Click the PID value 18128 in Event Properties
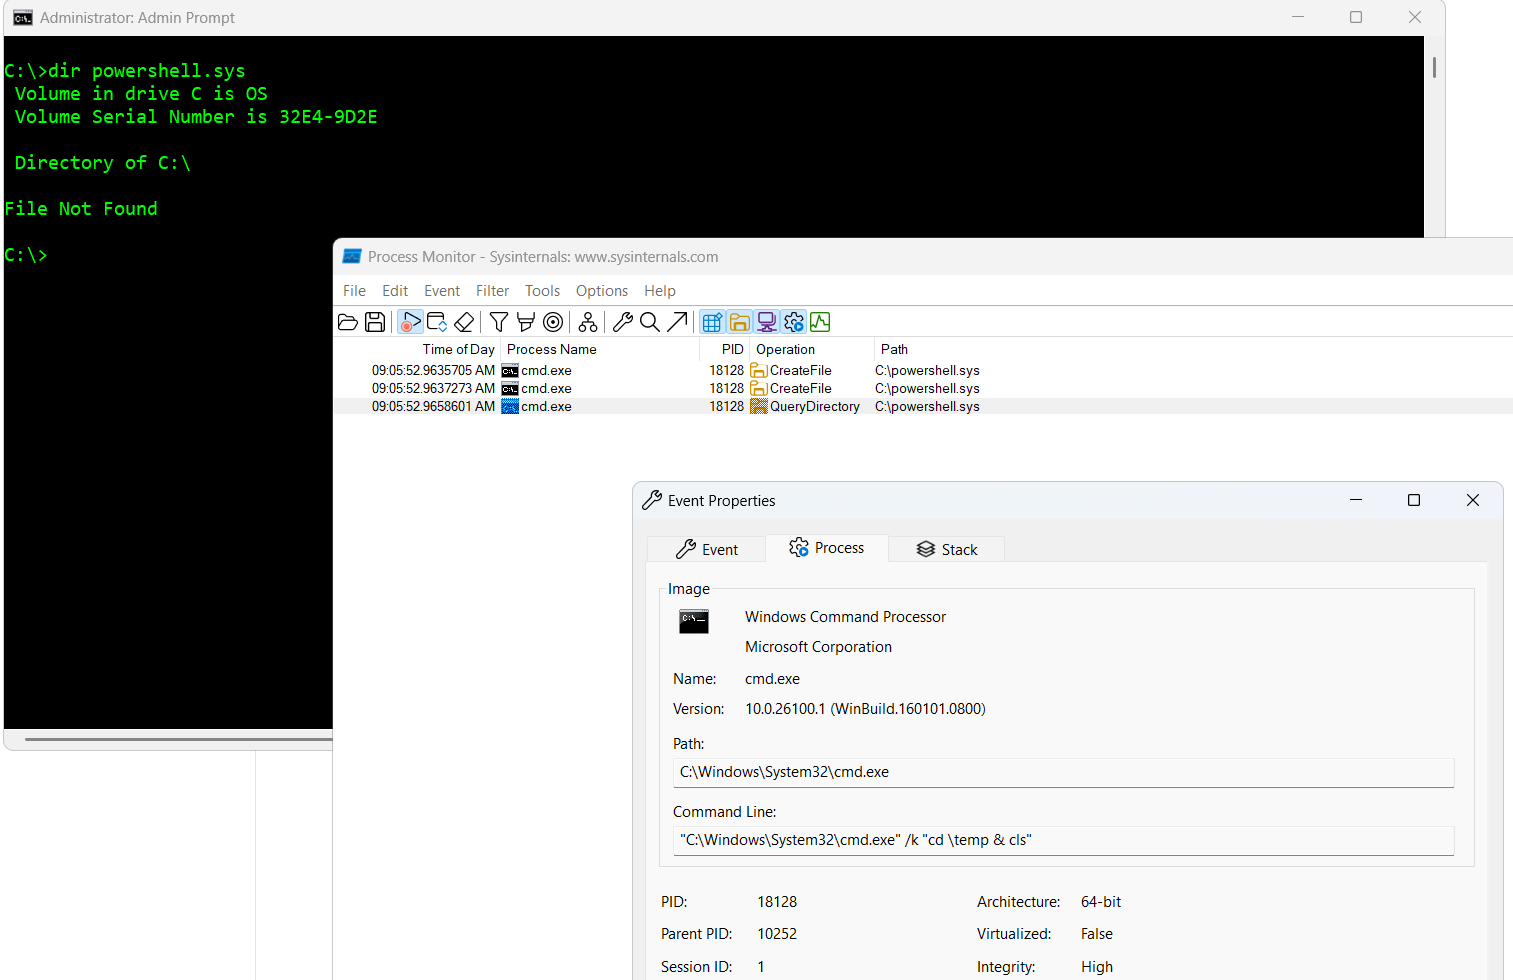 click(x=777, y=902)
